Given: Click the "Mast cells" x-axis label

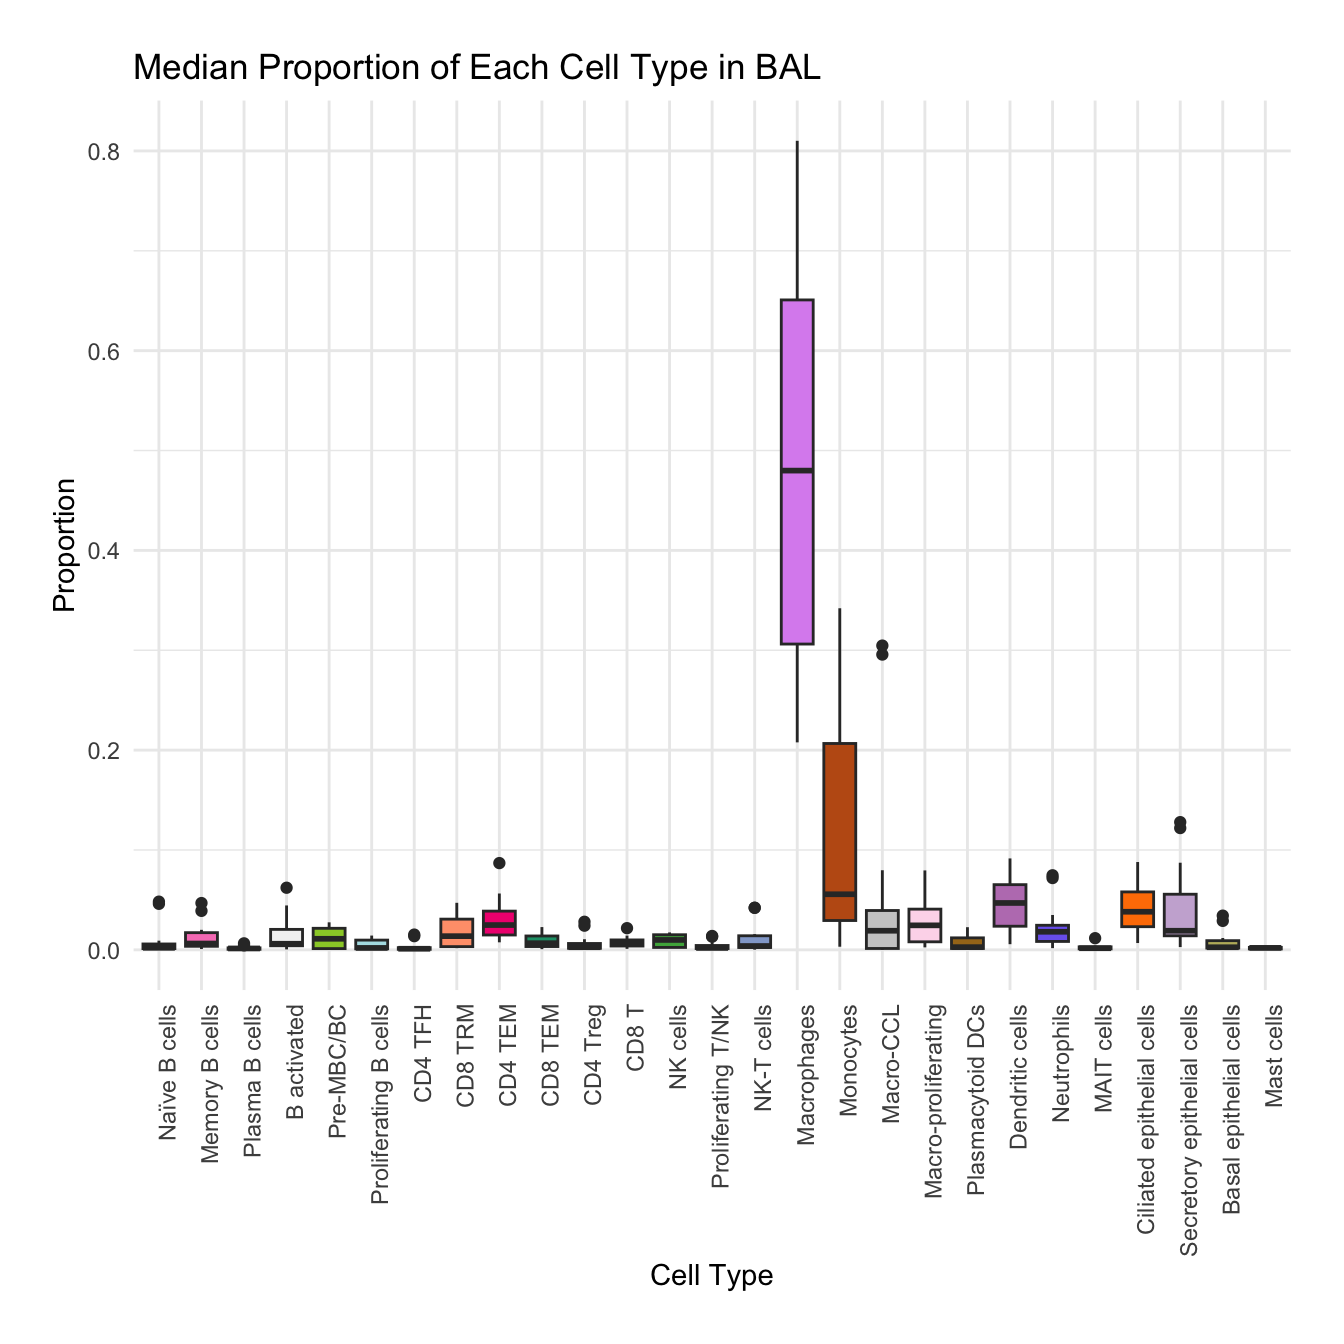Looking at the screenshot, I should 1274,1056.
